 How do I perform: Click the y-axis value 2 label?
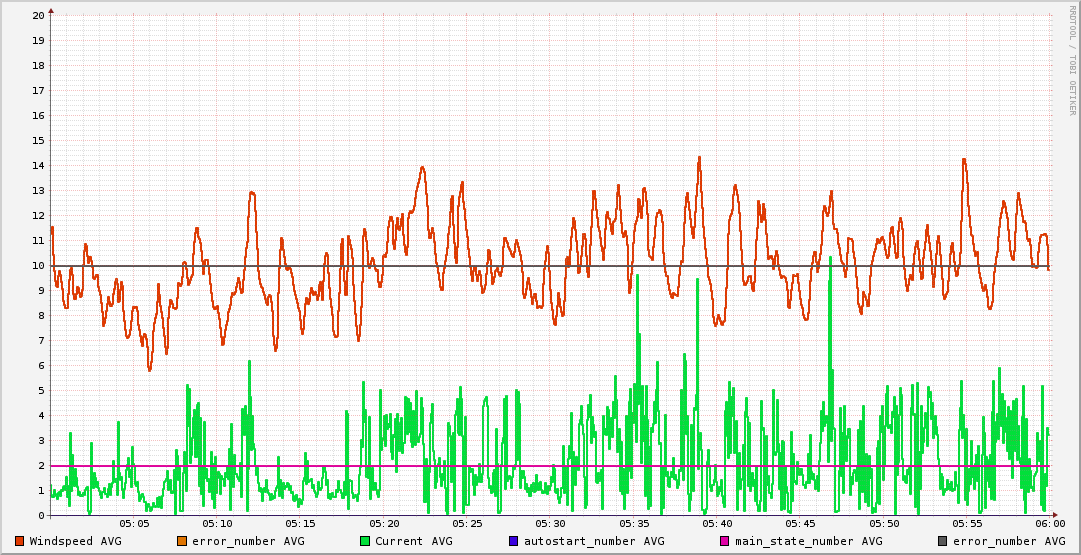(x=41, y=466)
